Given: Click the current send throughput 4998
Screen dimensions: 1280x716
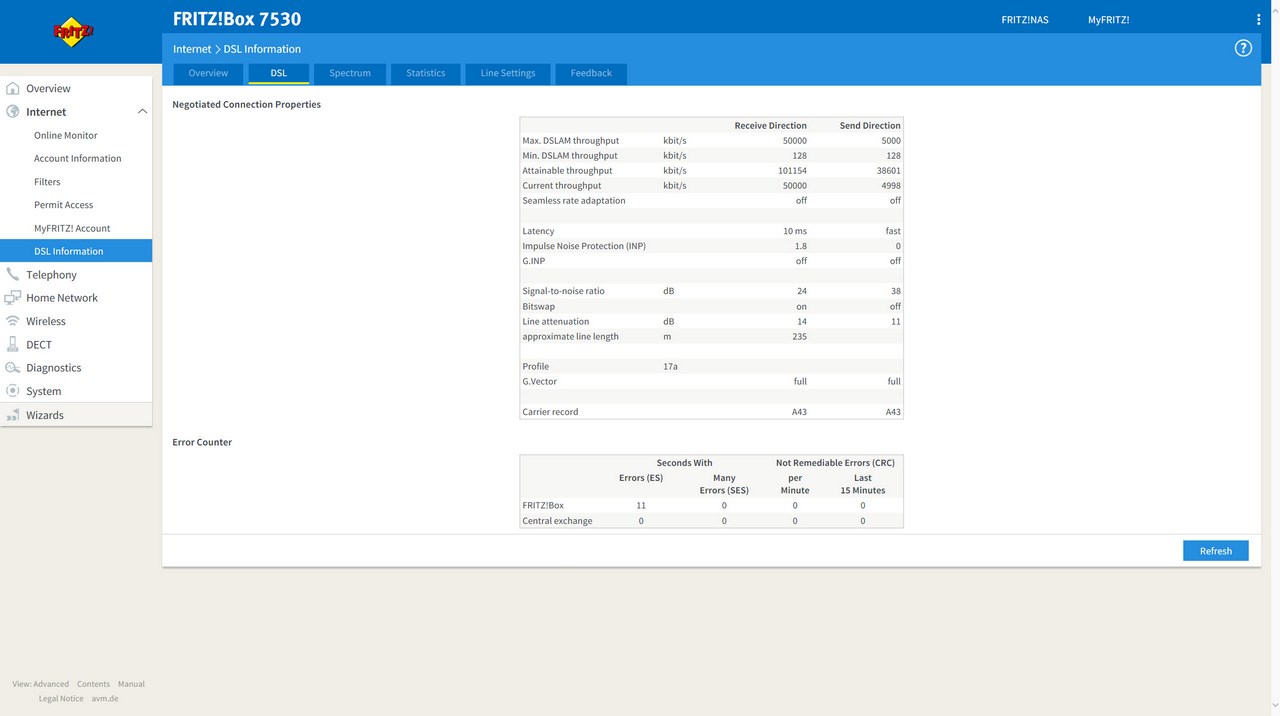Looking at the screenshot, I should click(890, 186).
